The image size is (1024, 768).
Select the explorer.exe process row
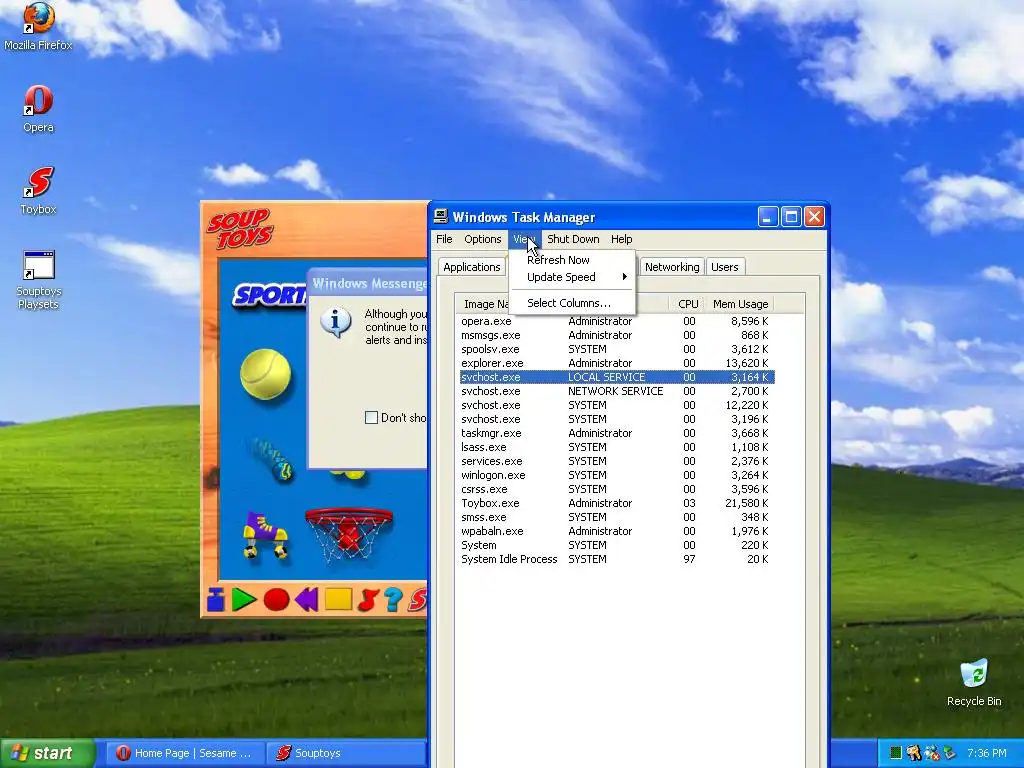pyautogui.click(x=616, y=363)
